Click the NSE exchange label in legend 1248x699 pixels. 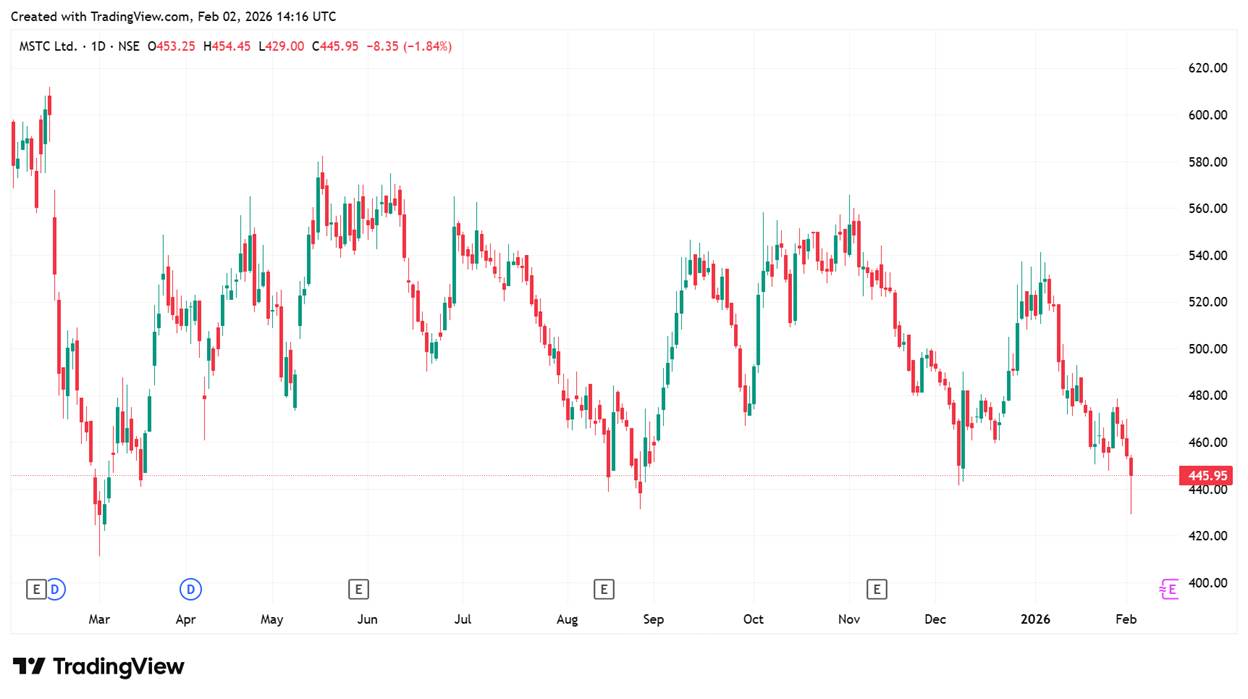(128, 46)
